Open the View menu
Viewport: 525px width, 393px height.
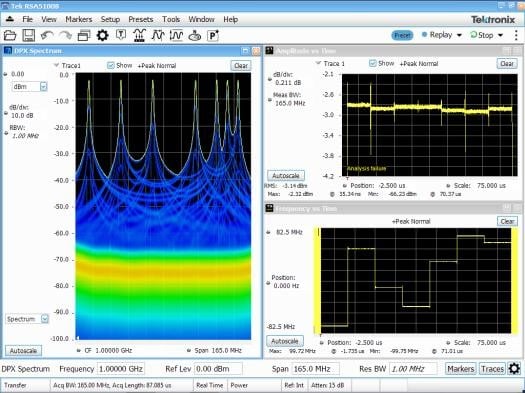(49, 19)
